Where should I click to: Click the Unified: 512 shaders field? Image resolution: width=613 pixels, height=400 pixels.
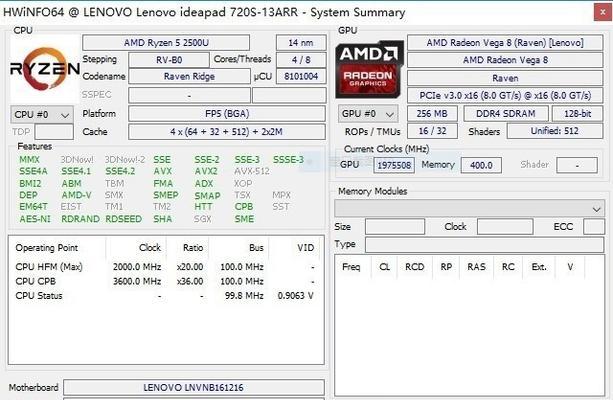pos(555,131)
